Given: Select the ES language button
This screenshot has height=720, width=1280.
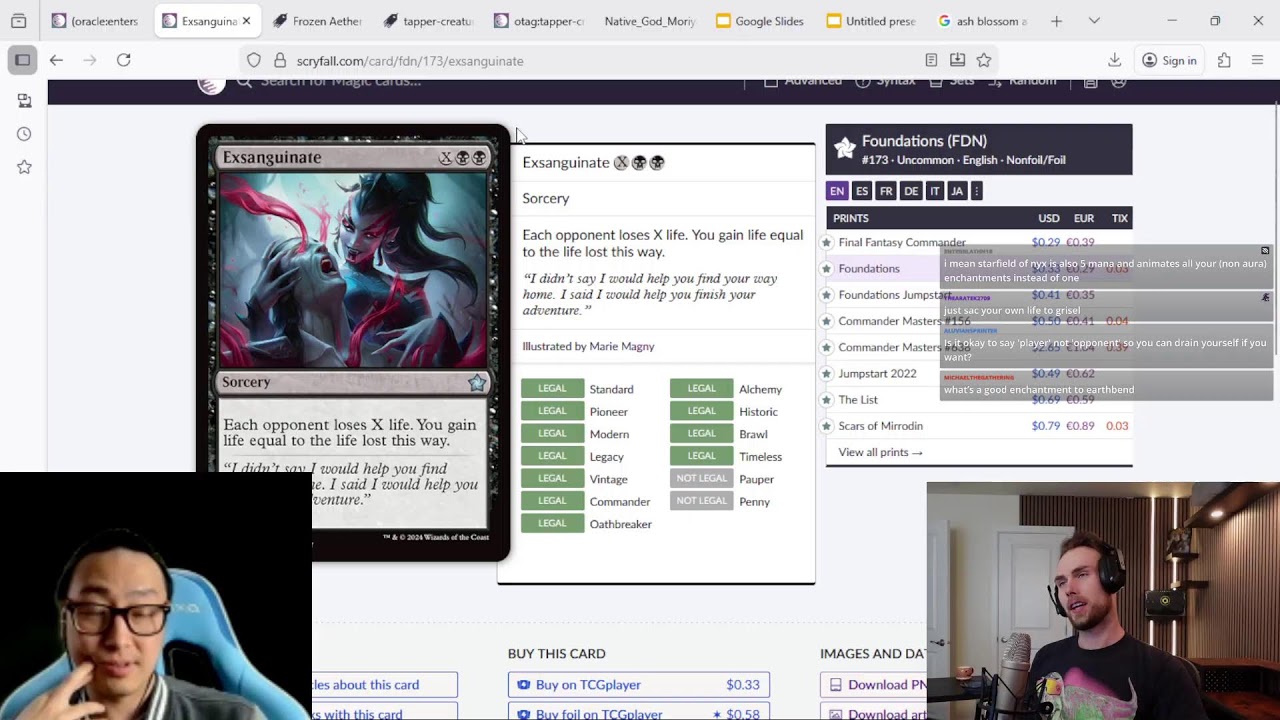Looking at the screenshot, I should (862, 191).
